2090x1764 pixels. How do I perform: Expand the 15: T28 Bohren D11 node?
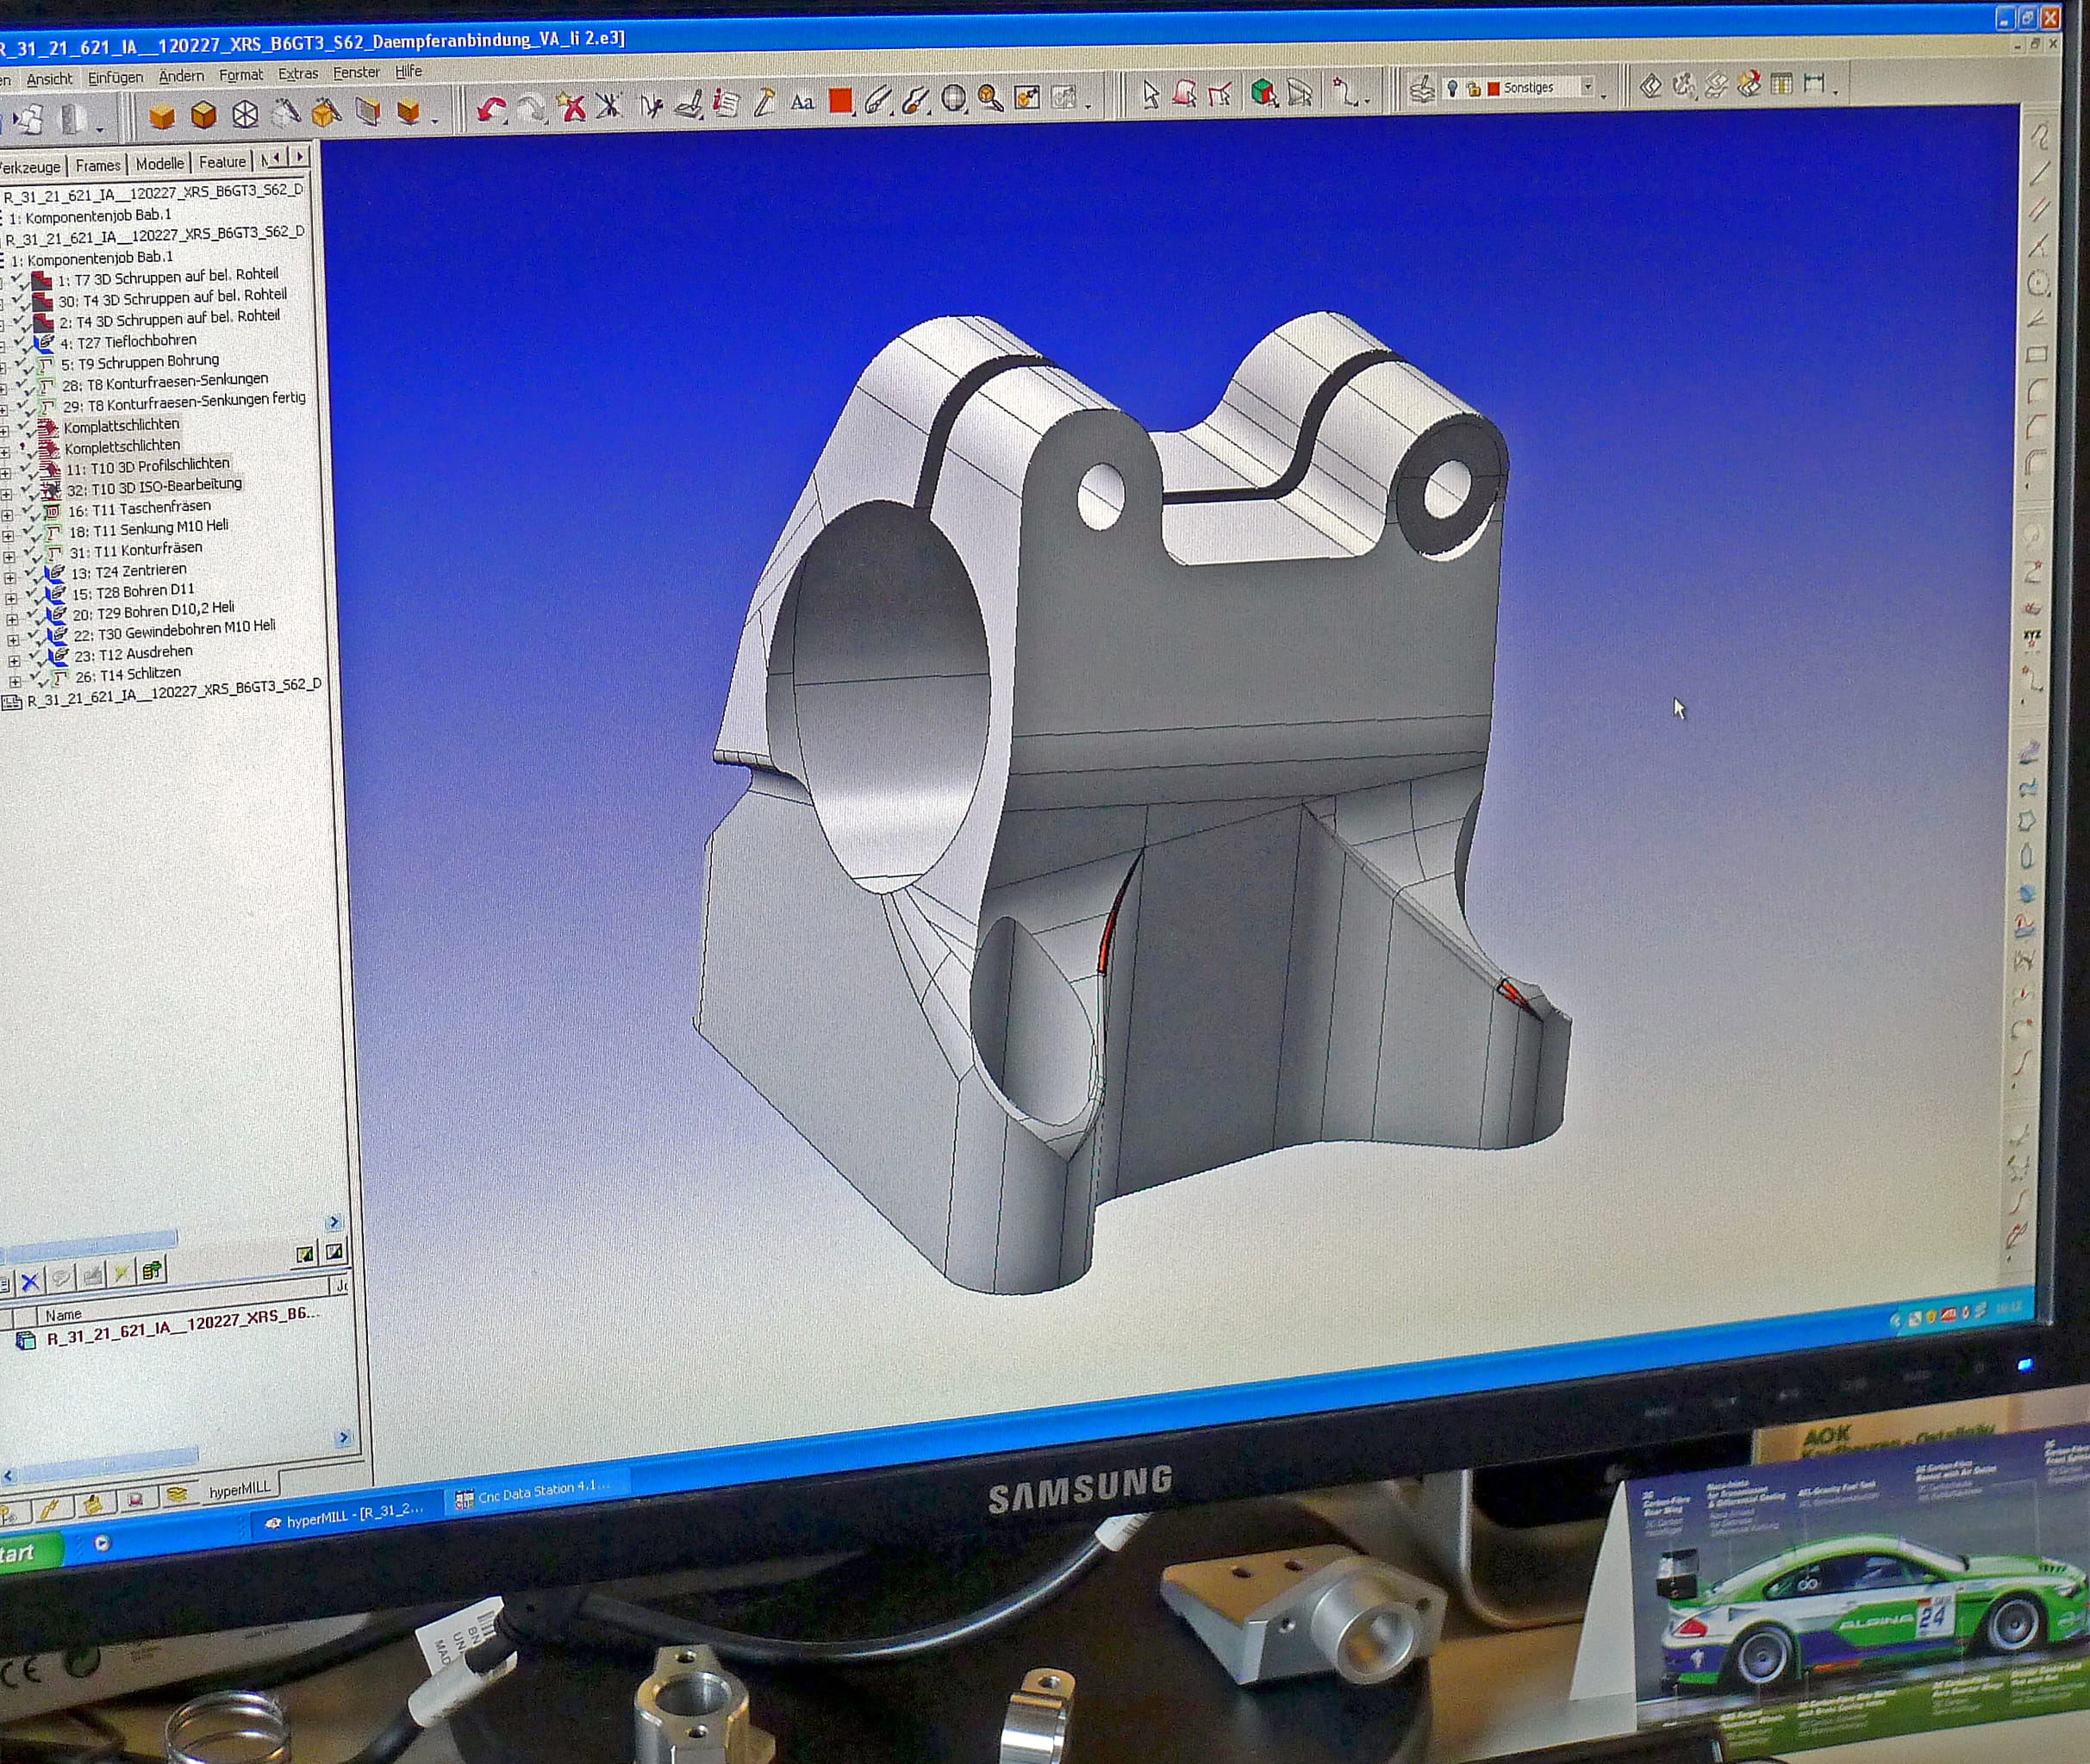point(11,598)
